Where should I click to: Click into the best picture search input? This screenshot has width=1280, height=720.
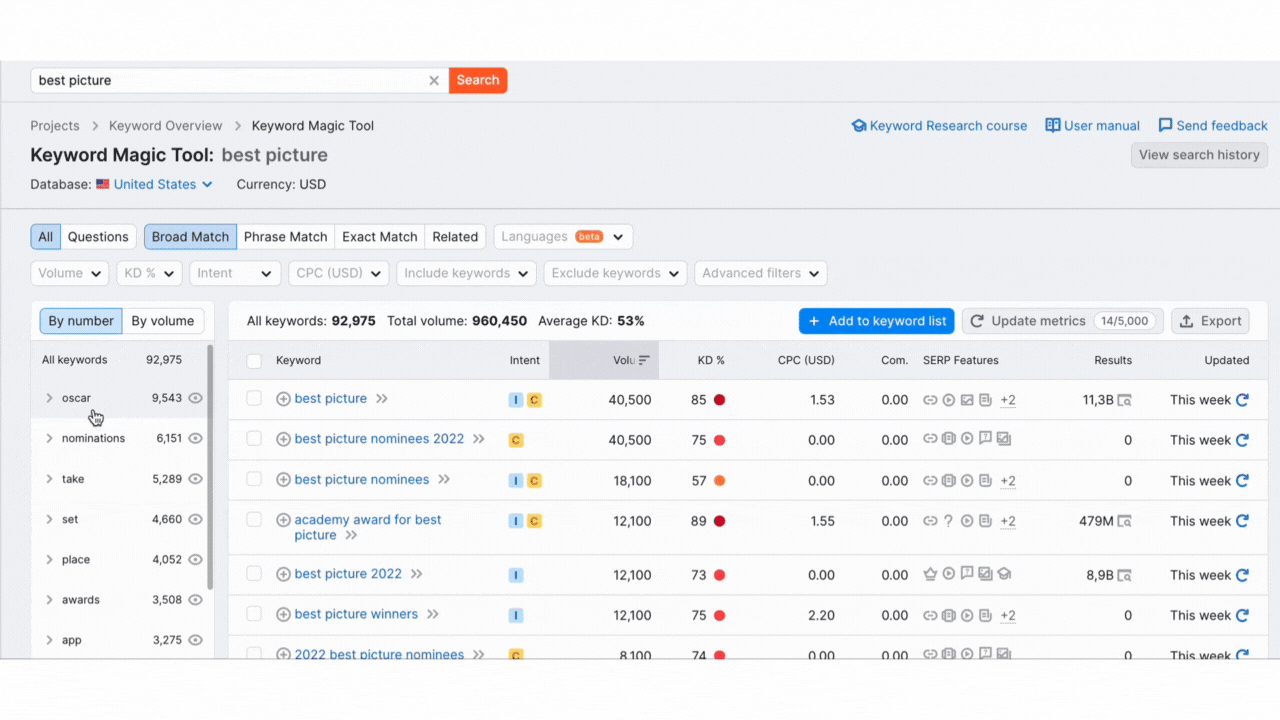tap(230, 81)
